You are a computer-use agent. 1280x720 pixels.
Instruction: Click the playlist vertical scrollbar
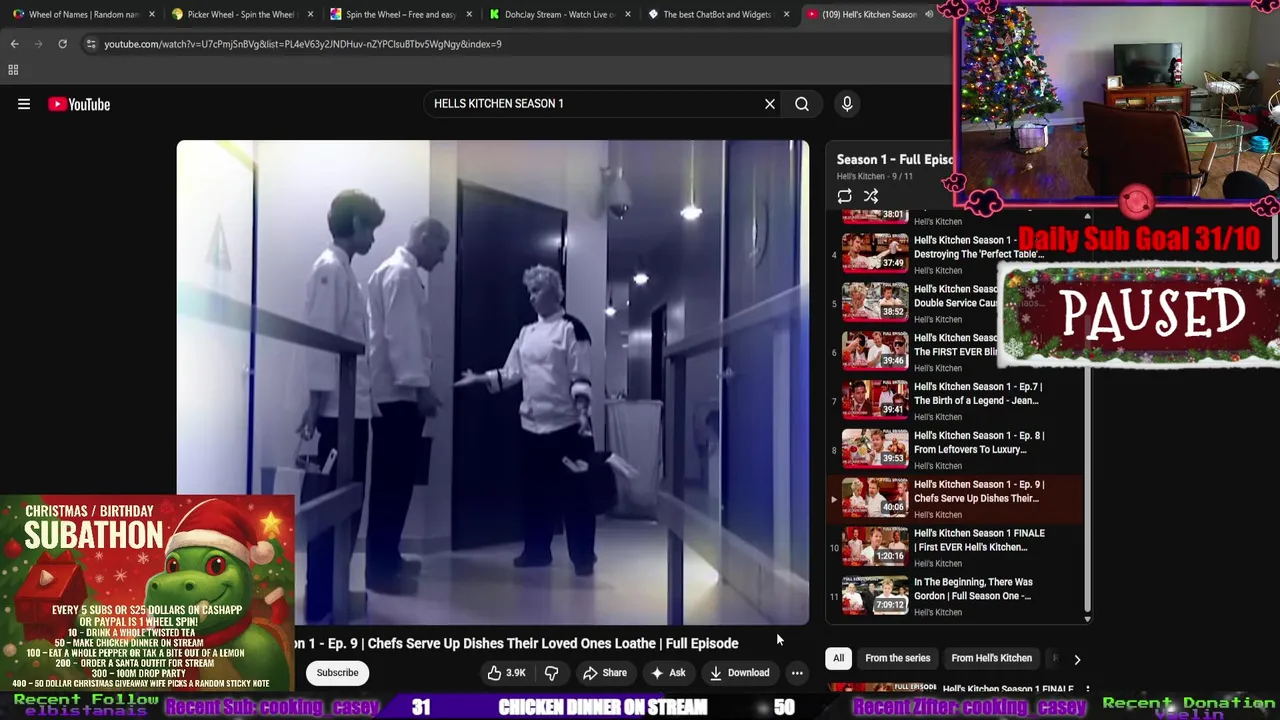coord(1087,417)
